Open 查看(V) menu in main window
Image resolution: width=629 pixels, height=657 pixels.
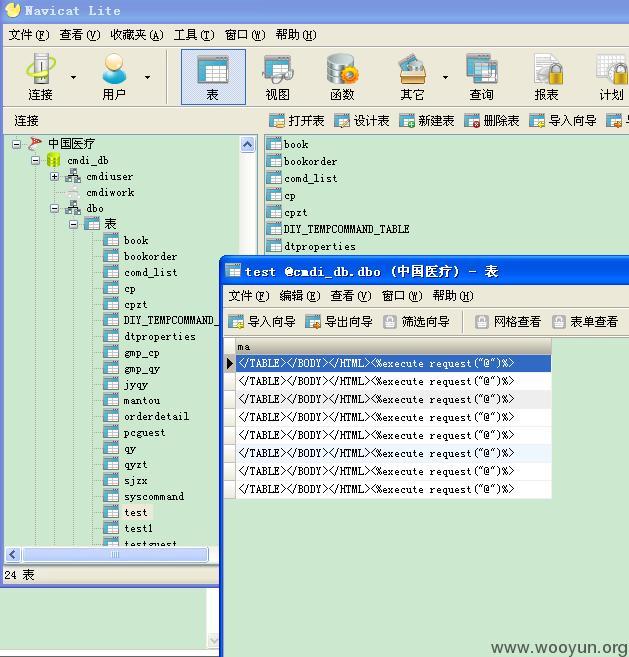coord(80,35)
